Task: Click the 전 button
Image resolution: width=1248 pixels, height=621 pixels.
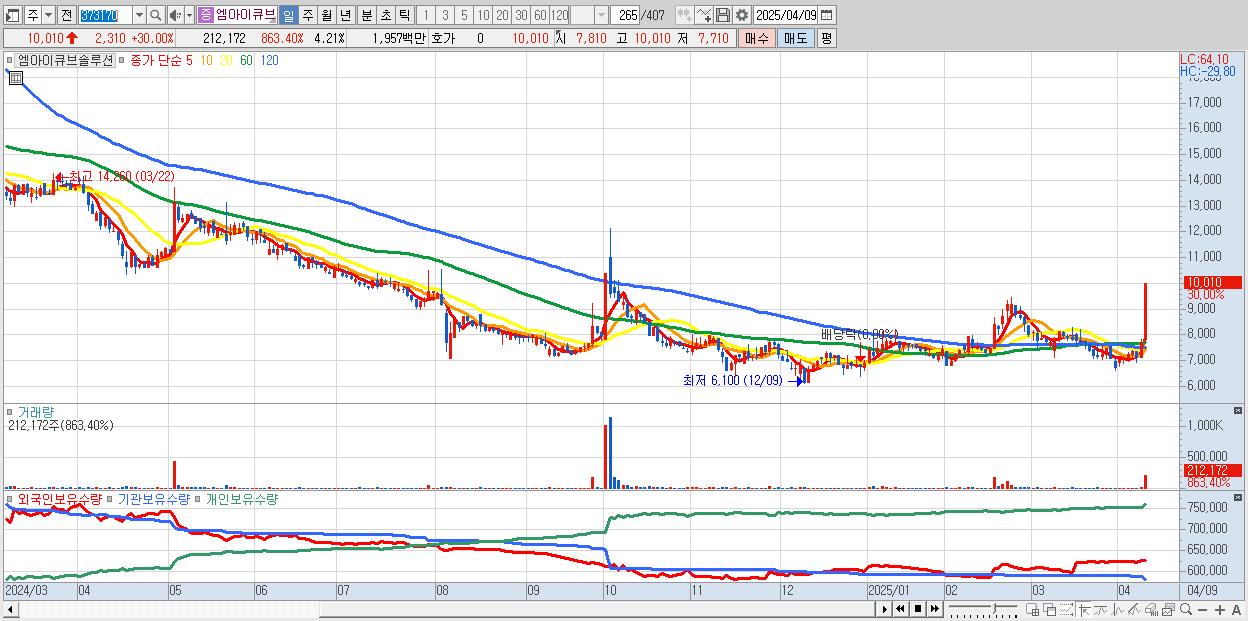Action: click(x=66, y=15)
